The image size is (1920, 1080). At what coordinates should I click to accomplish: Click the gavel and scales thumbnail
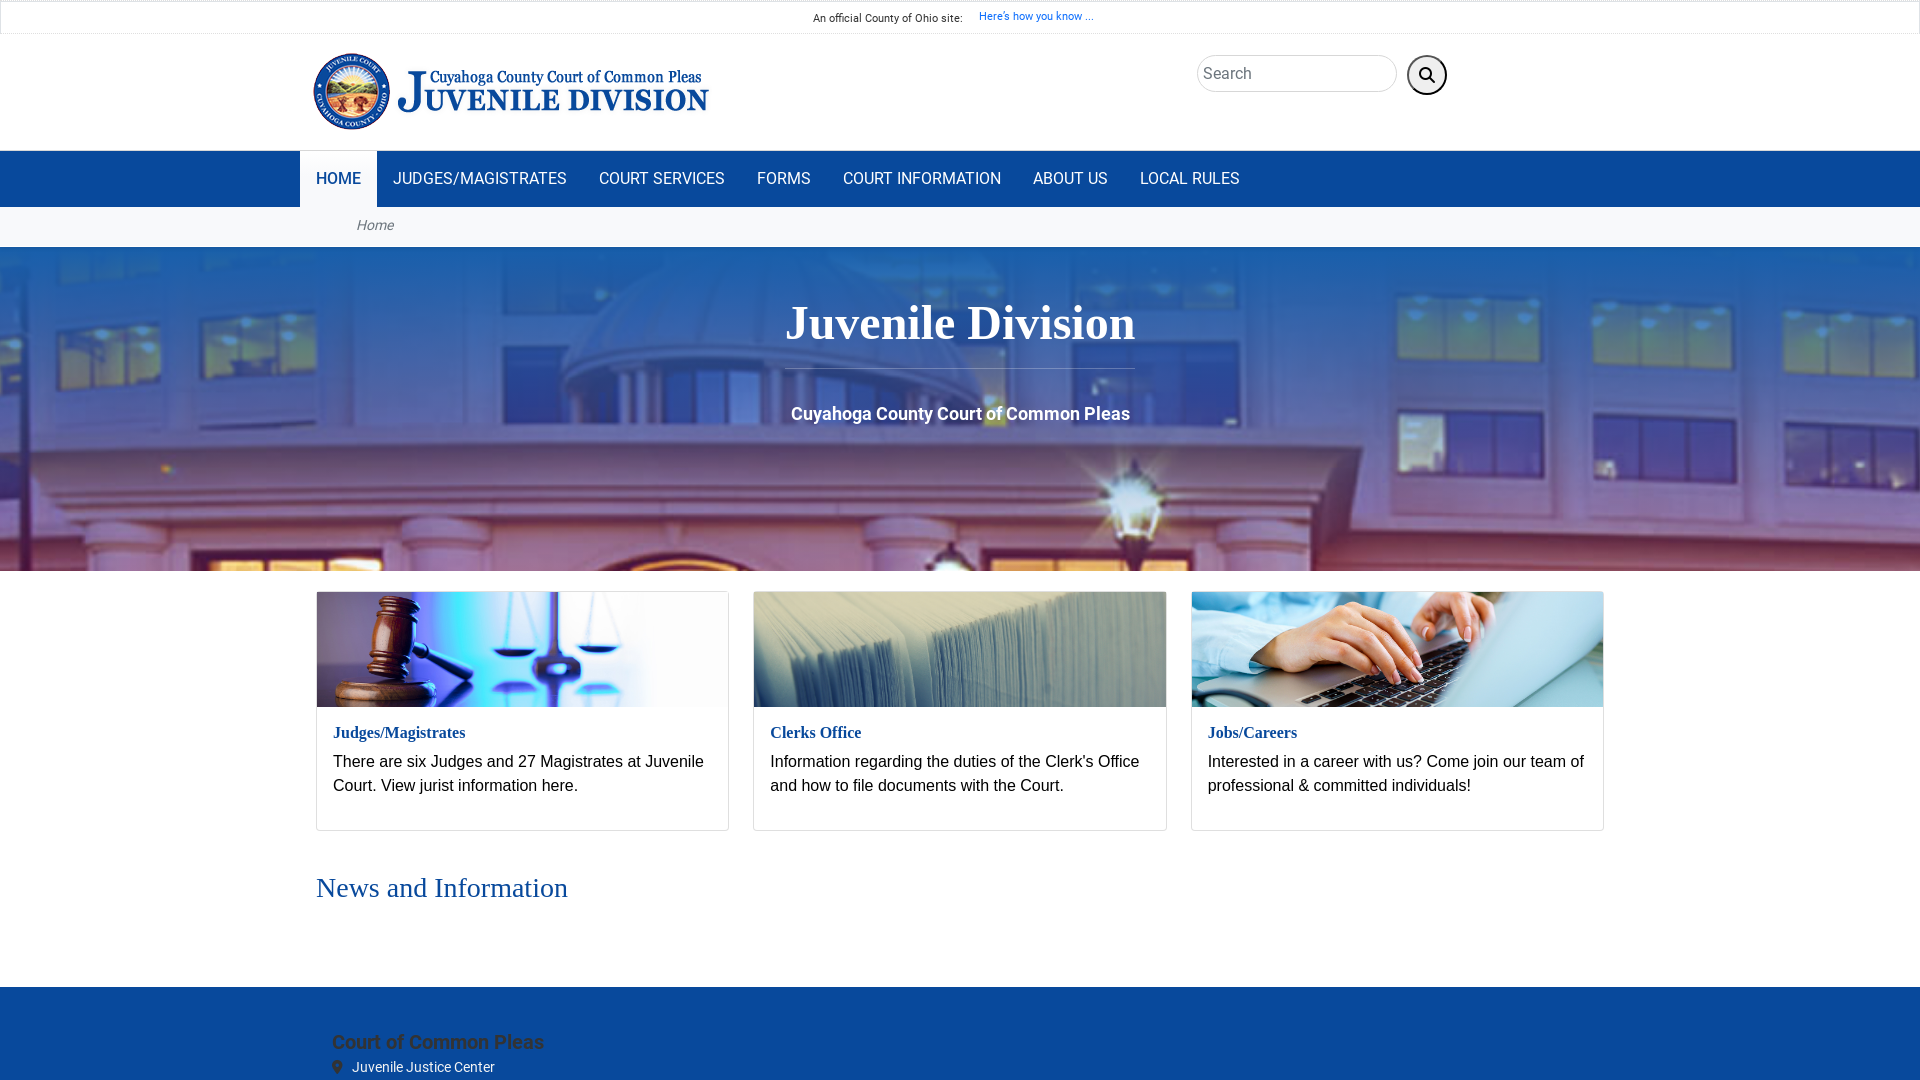[x=522, y=649]
